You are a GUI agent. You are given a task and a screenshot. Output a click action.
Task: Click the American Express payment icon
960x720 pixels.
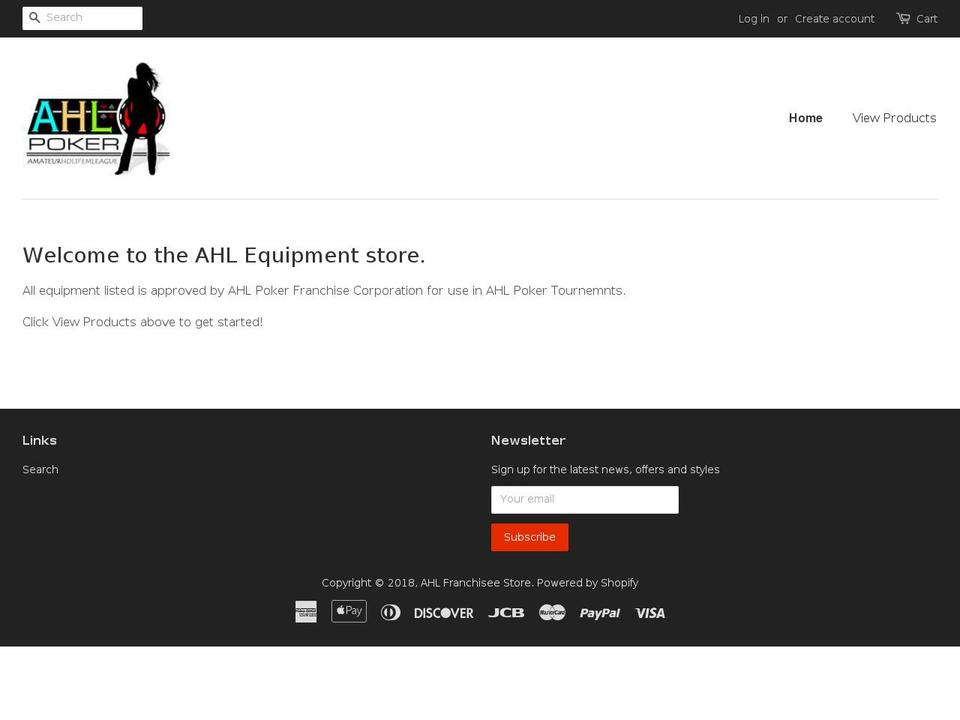coord(306,612)
